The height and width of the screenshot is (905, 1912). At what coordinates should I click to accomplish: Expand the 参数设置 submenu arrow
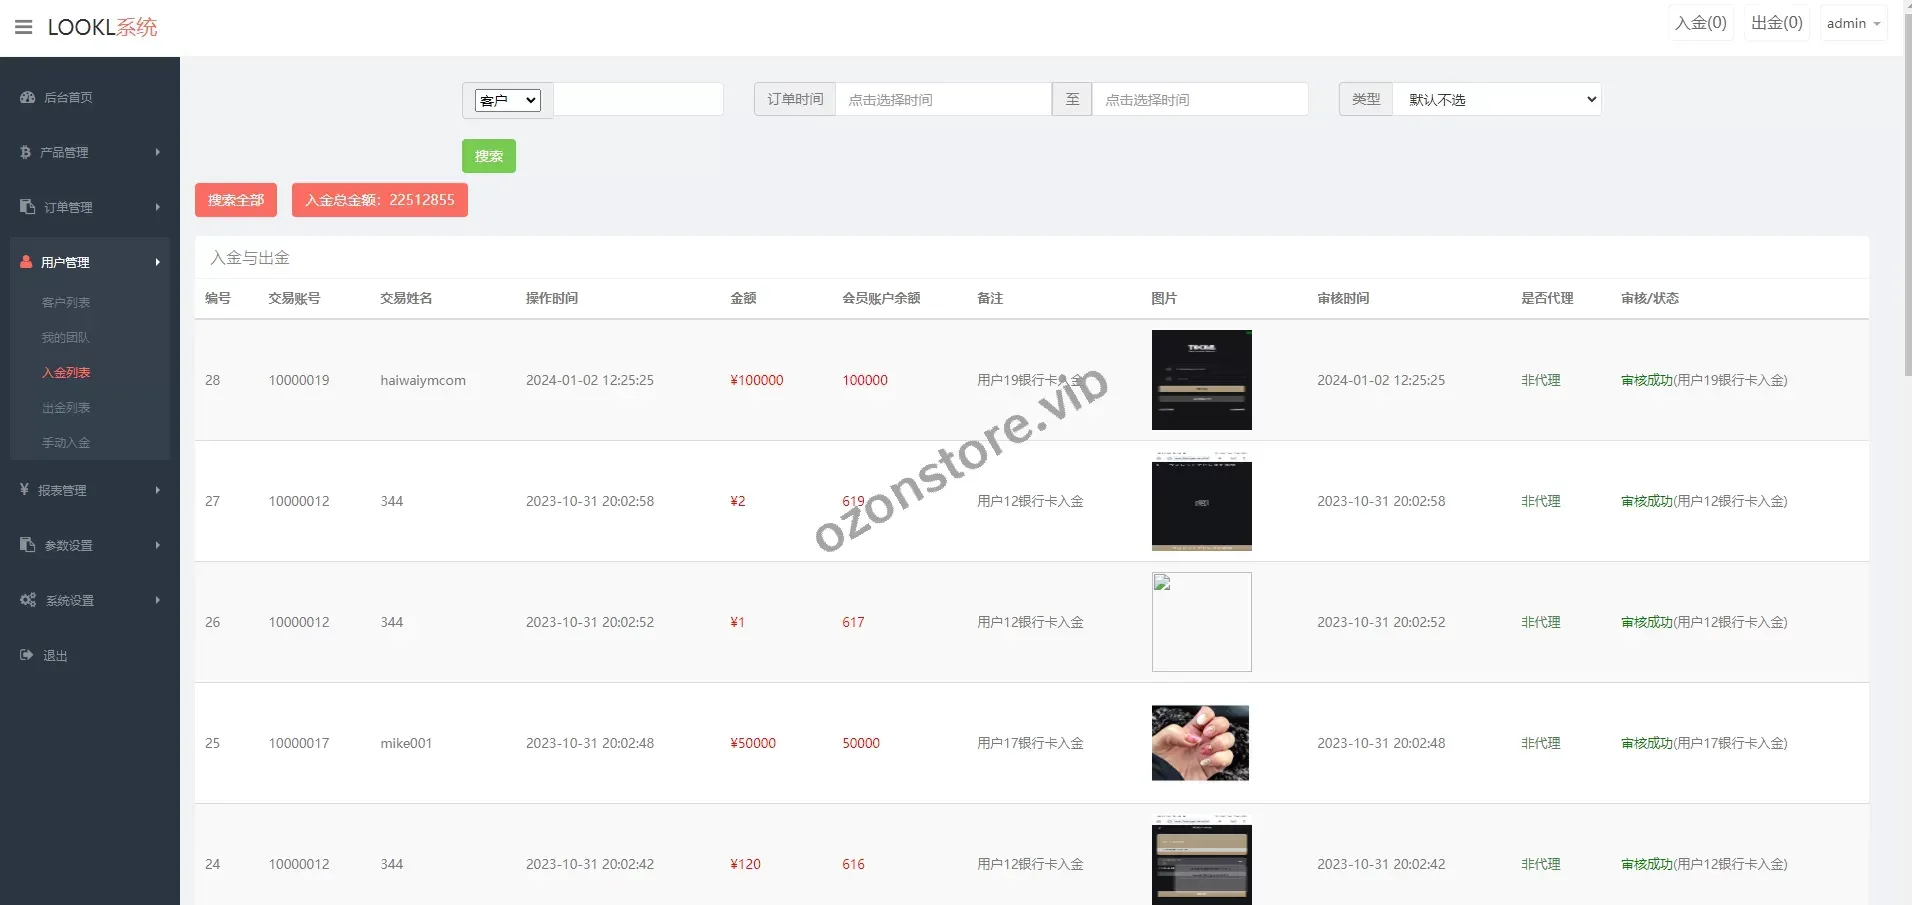[157, 545]
